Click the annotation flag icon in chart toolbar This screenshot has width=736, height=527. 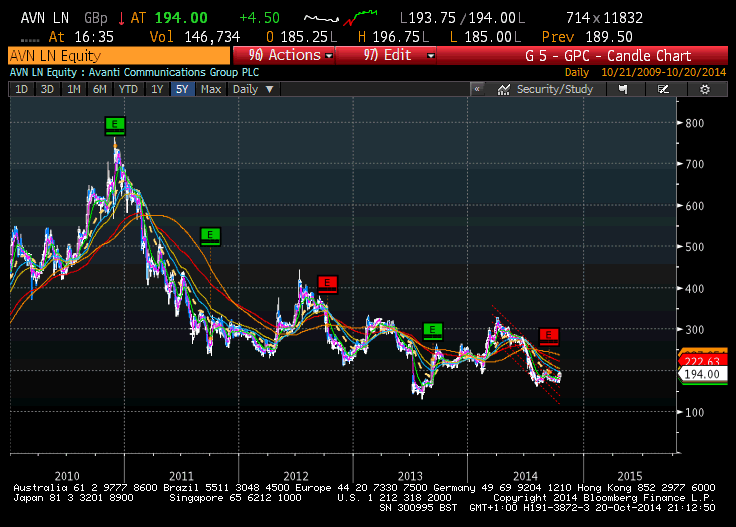[623, 89]
